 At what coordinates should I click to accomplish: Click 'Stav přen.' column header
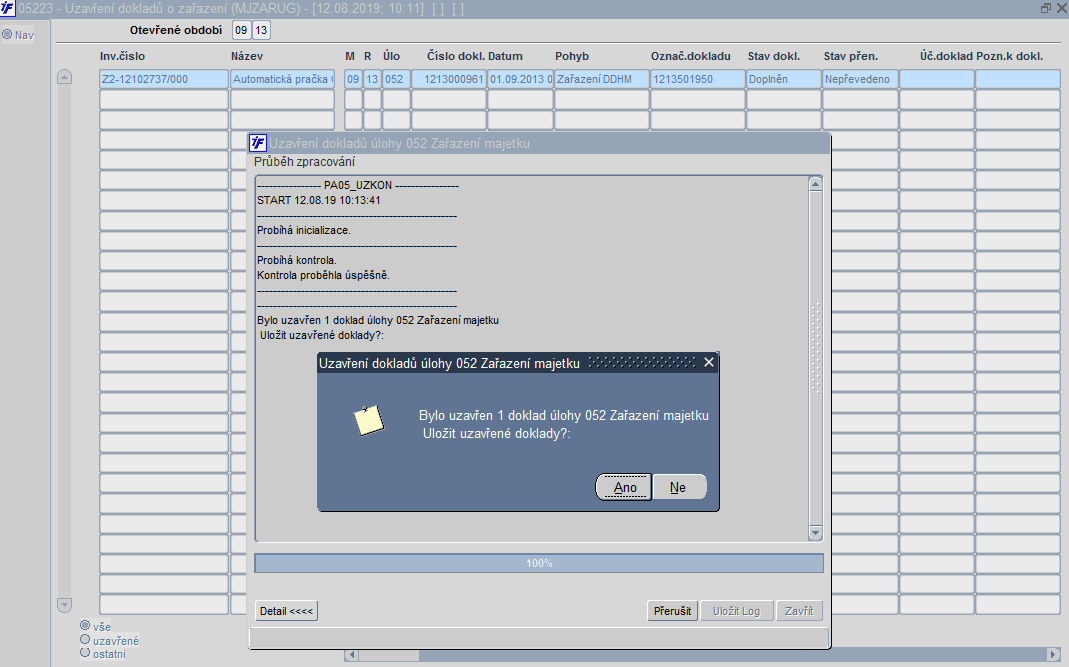851,56
